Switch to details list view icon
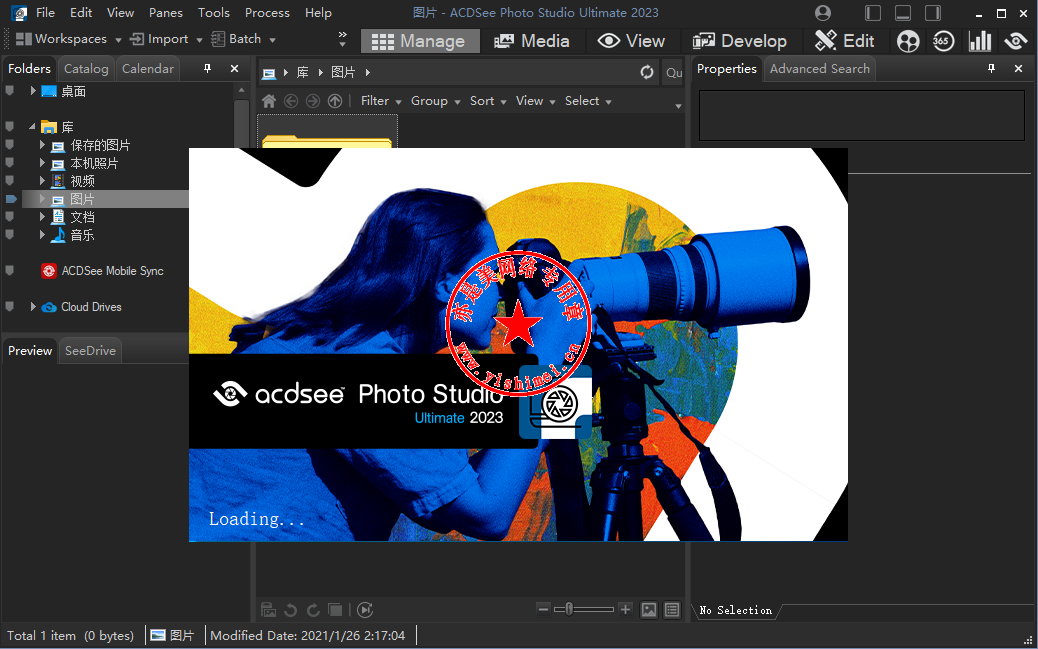Viewport: 1038px width, 649px height. 672,610
